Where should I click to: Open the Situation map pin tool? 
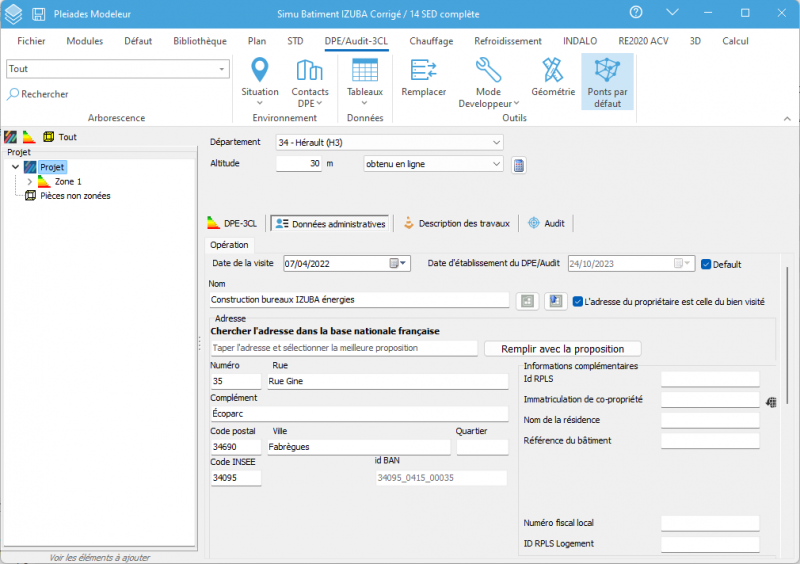coord(260,82)
